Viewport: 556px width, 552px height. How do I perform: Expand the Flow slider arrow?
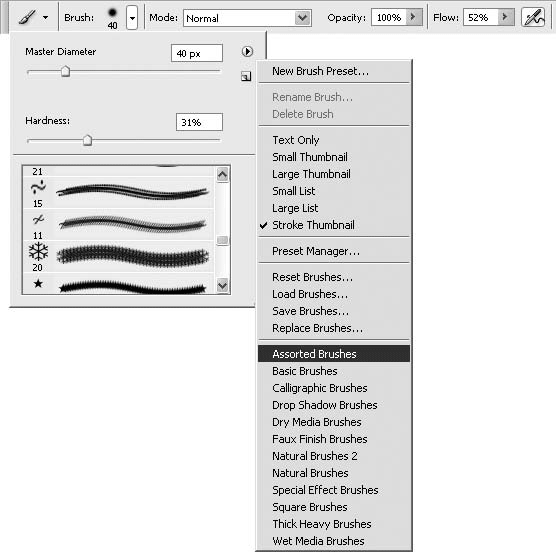(505, 17)
